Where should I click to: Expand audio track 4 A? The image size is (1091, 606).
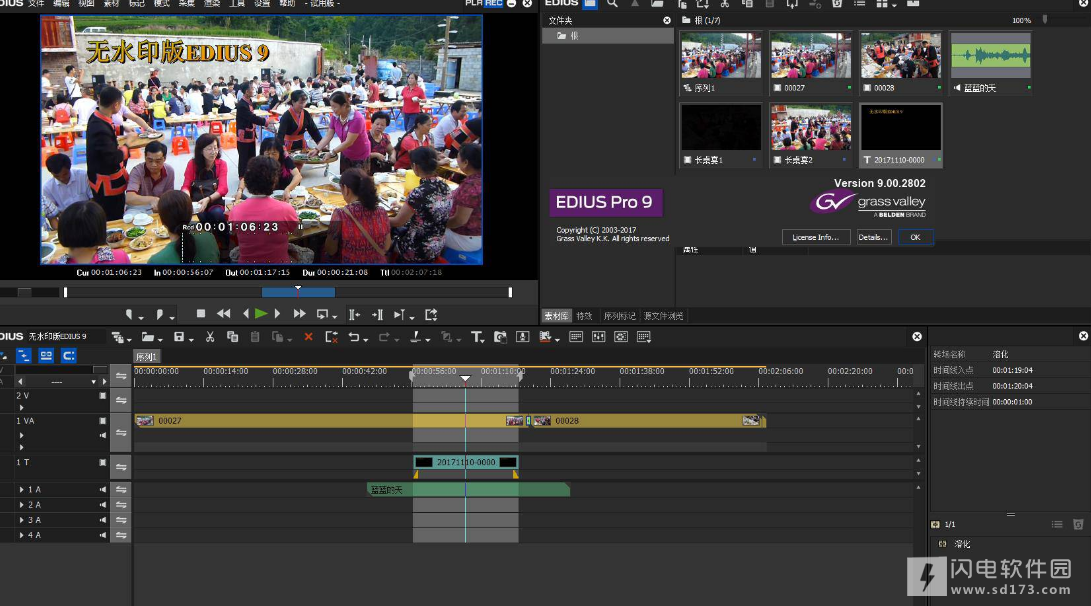(22, 536)
